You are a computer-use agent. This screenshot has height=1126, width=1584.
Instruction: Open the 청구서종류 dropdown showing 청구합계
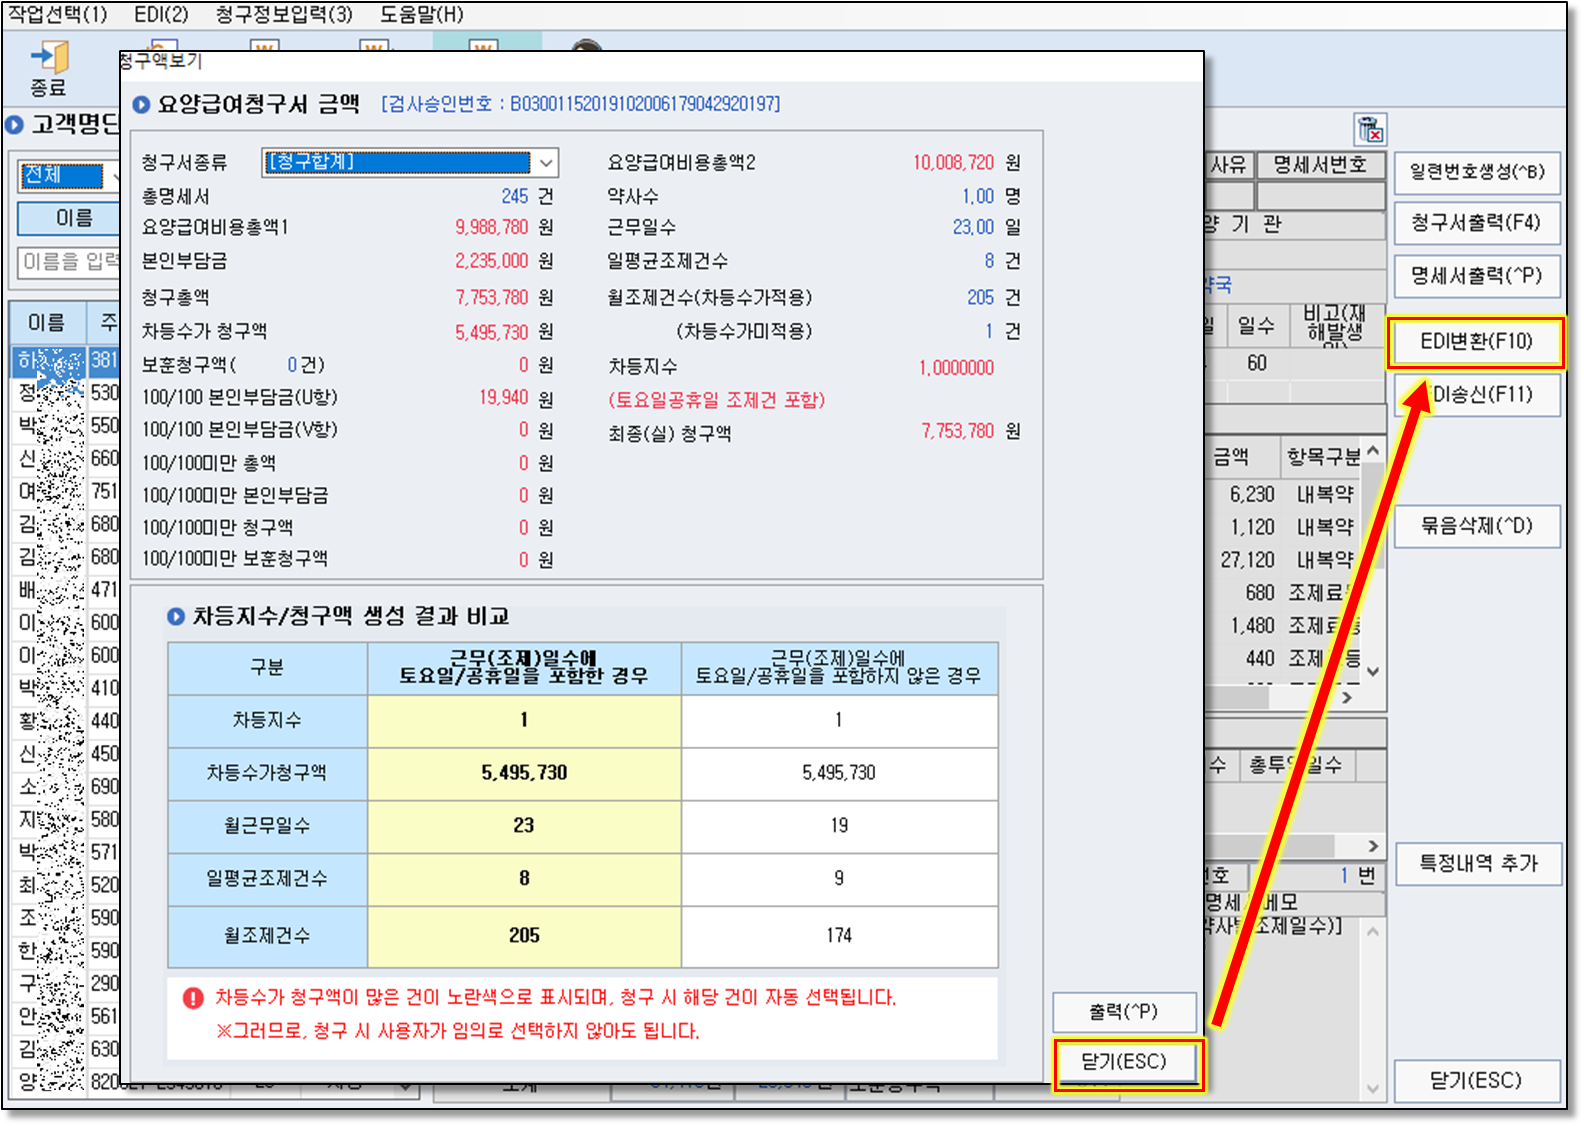tap(409, 162)
